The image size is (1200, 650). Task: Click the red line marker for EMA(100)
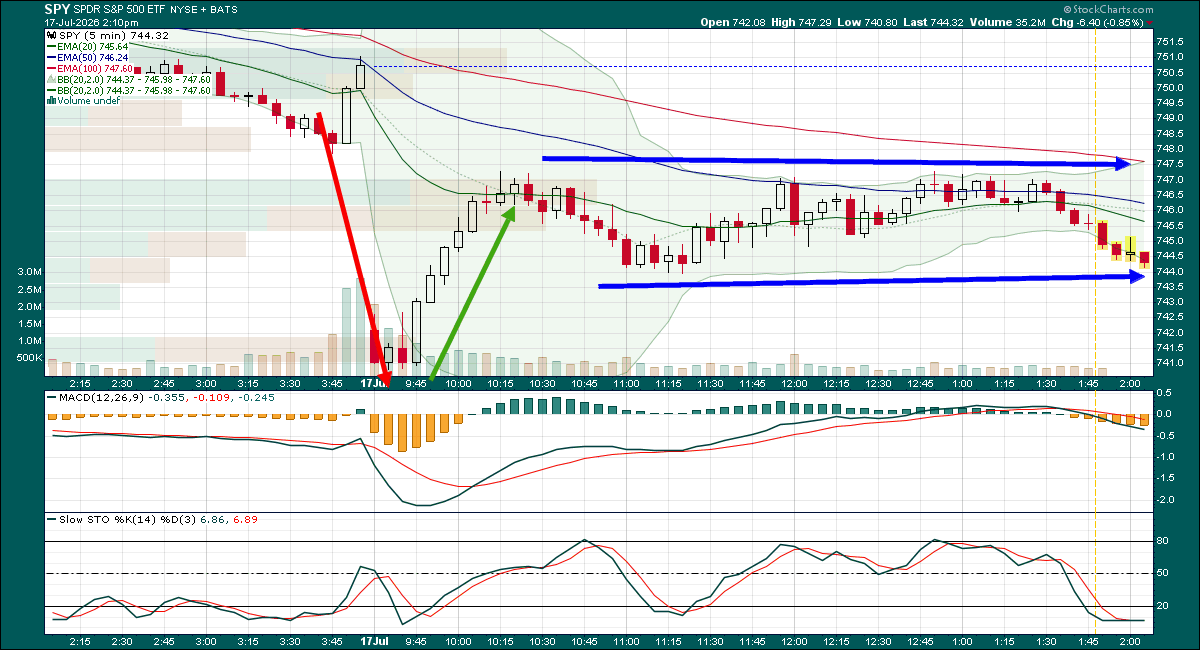[54, 68]
